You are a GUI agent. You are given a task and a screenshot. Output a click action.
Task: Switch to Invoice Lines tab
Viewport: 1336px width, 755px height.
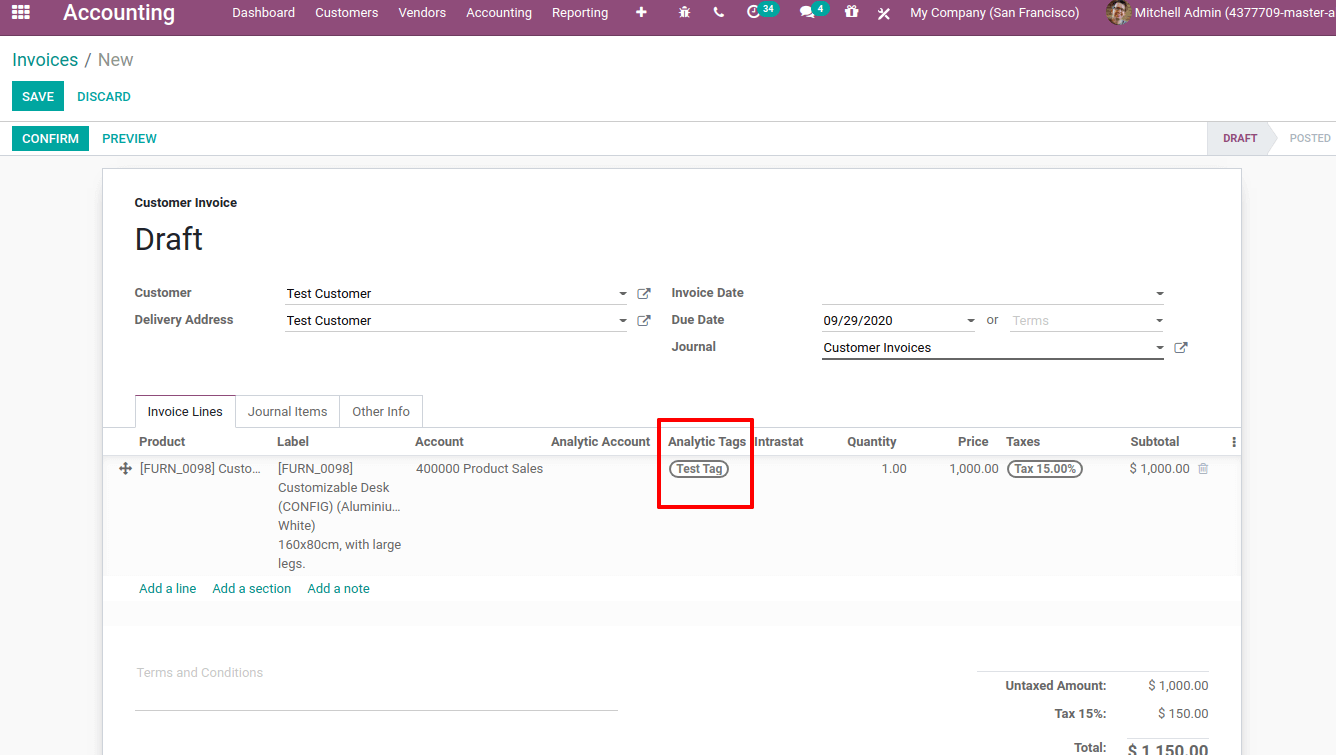(x=185, y=412)
